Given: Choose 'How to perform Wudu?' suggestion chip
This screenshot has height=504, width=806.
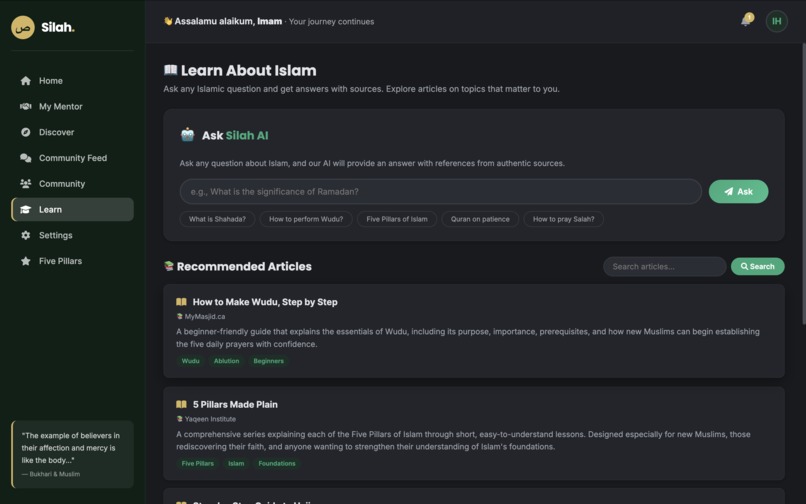Looking at the screenshot, I should click(306, 219).
